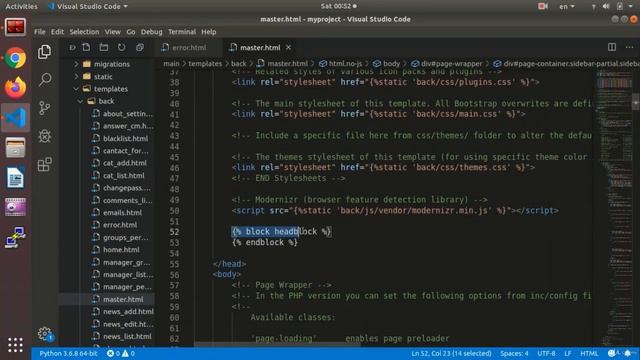
Task: Collapse the back folder
Action: click(x=107, y=101)
